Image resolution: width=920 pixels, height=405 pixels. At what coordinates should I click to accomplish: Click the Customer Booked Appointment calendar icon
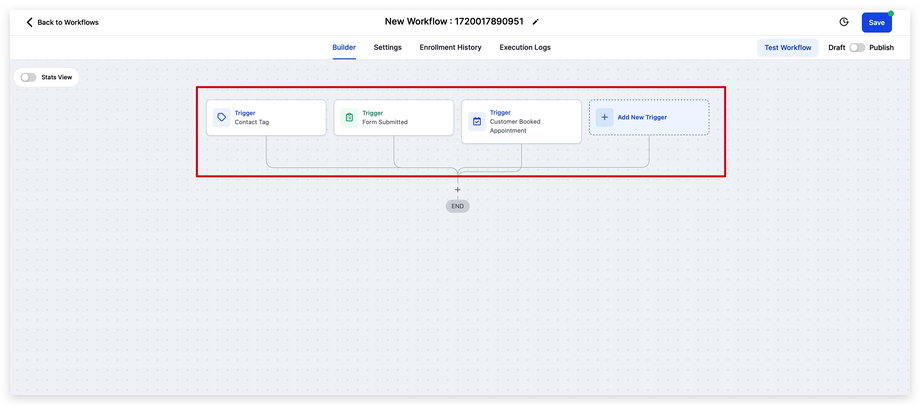pos(477,121)
